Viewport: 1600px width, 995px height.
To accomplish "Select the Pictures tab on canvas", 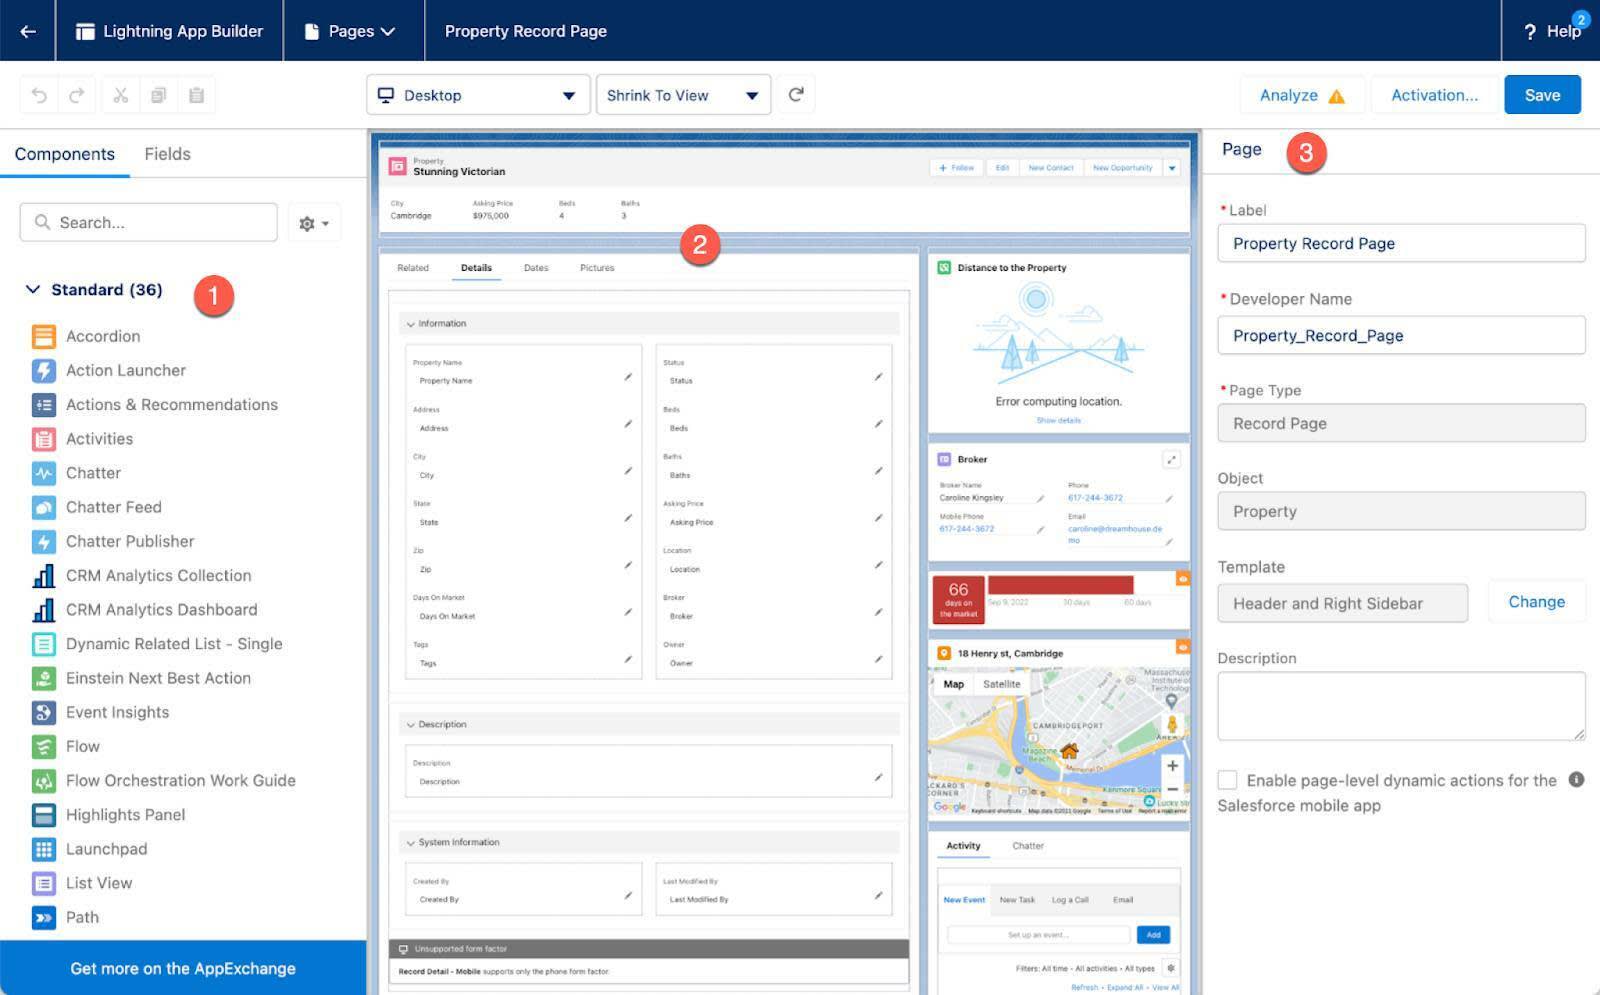I will (x=597, y=268).
